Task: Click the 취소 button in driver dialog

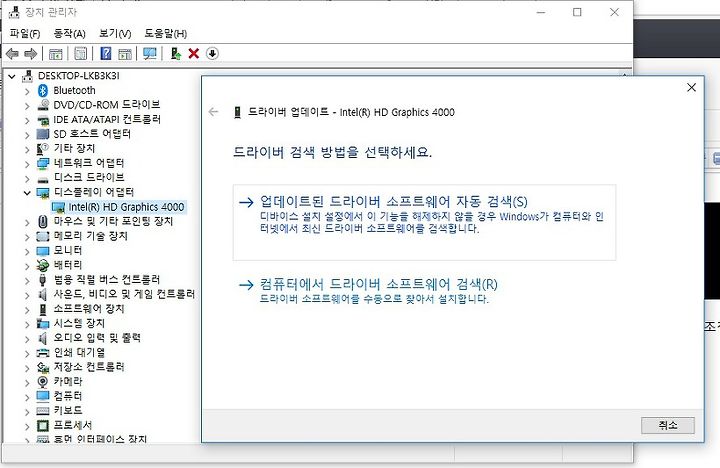Action: click(668, 425)
